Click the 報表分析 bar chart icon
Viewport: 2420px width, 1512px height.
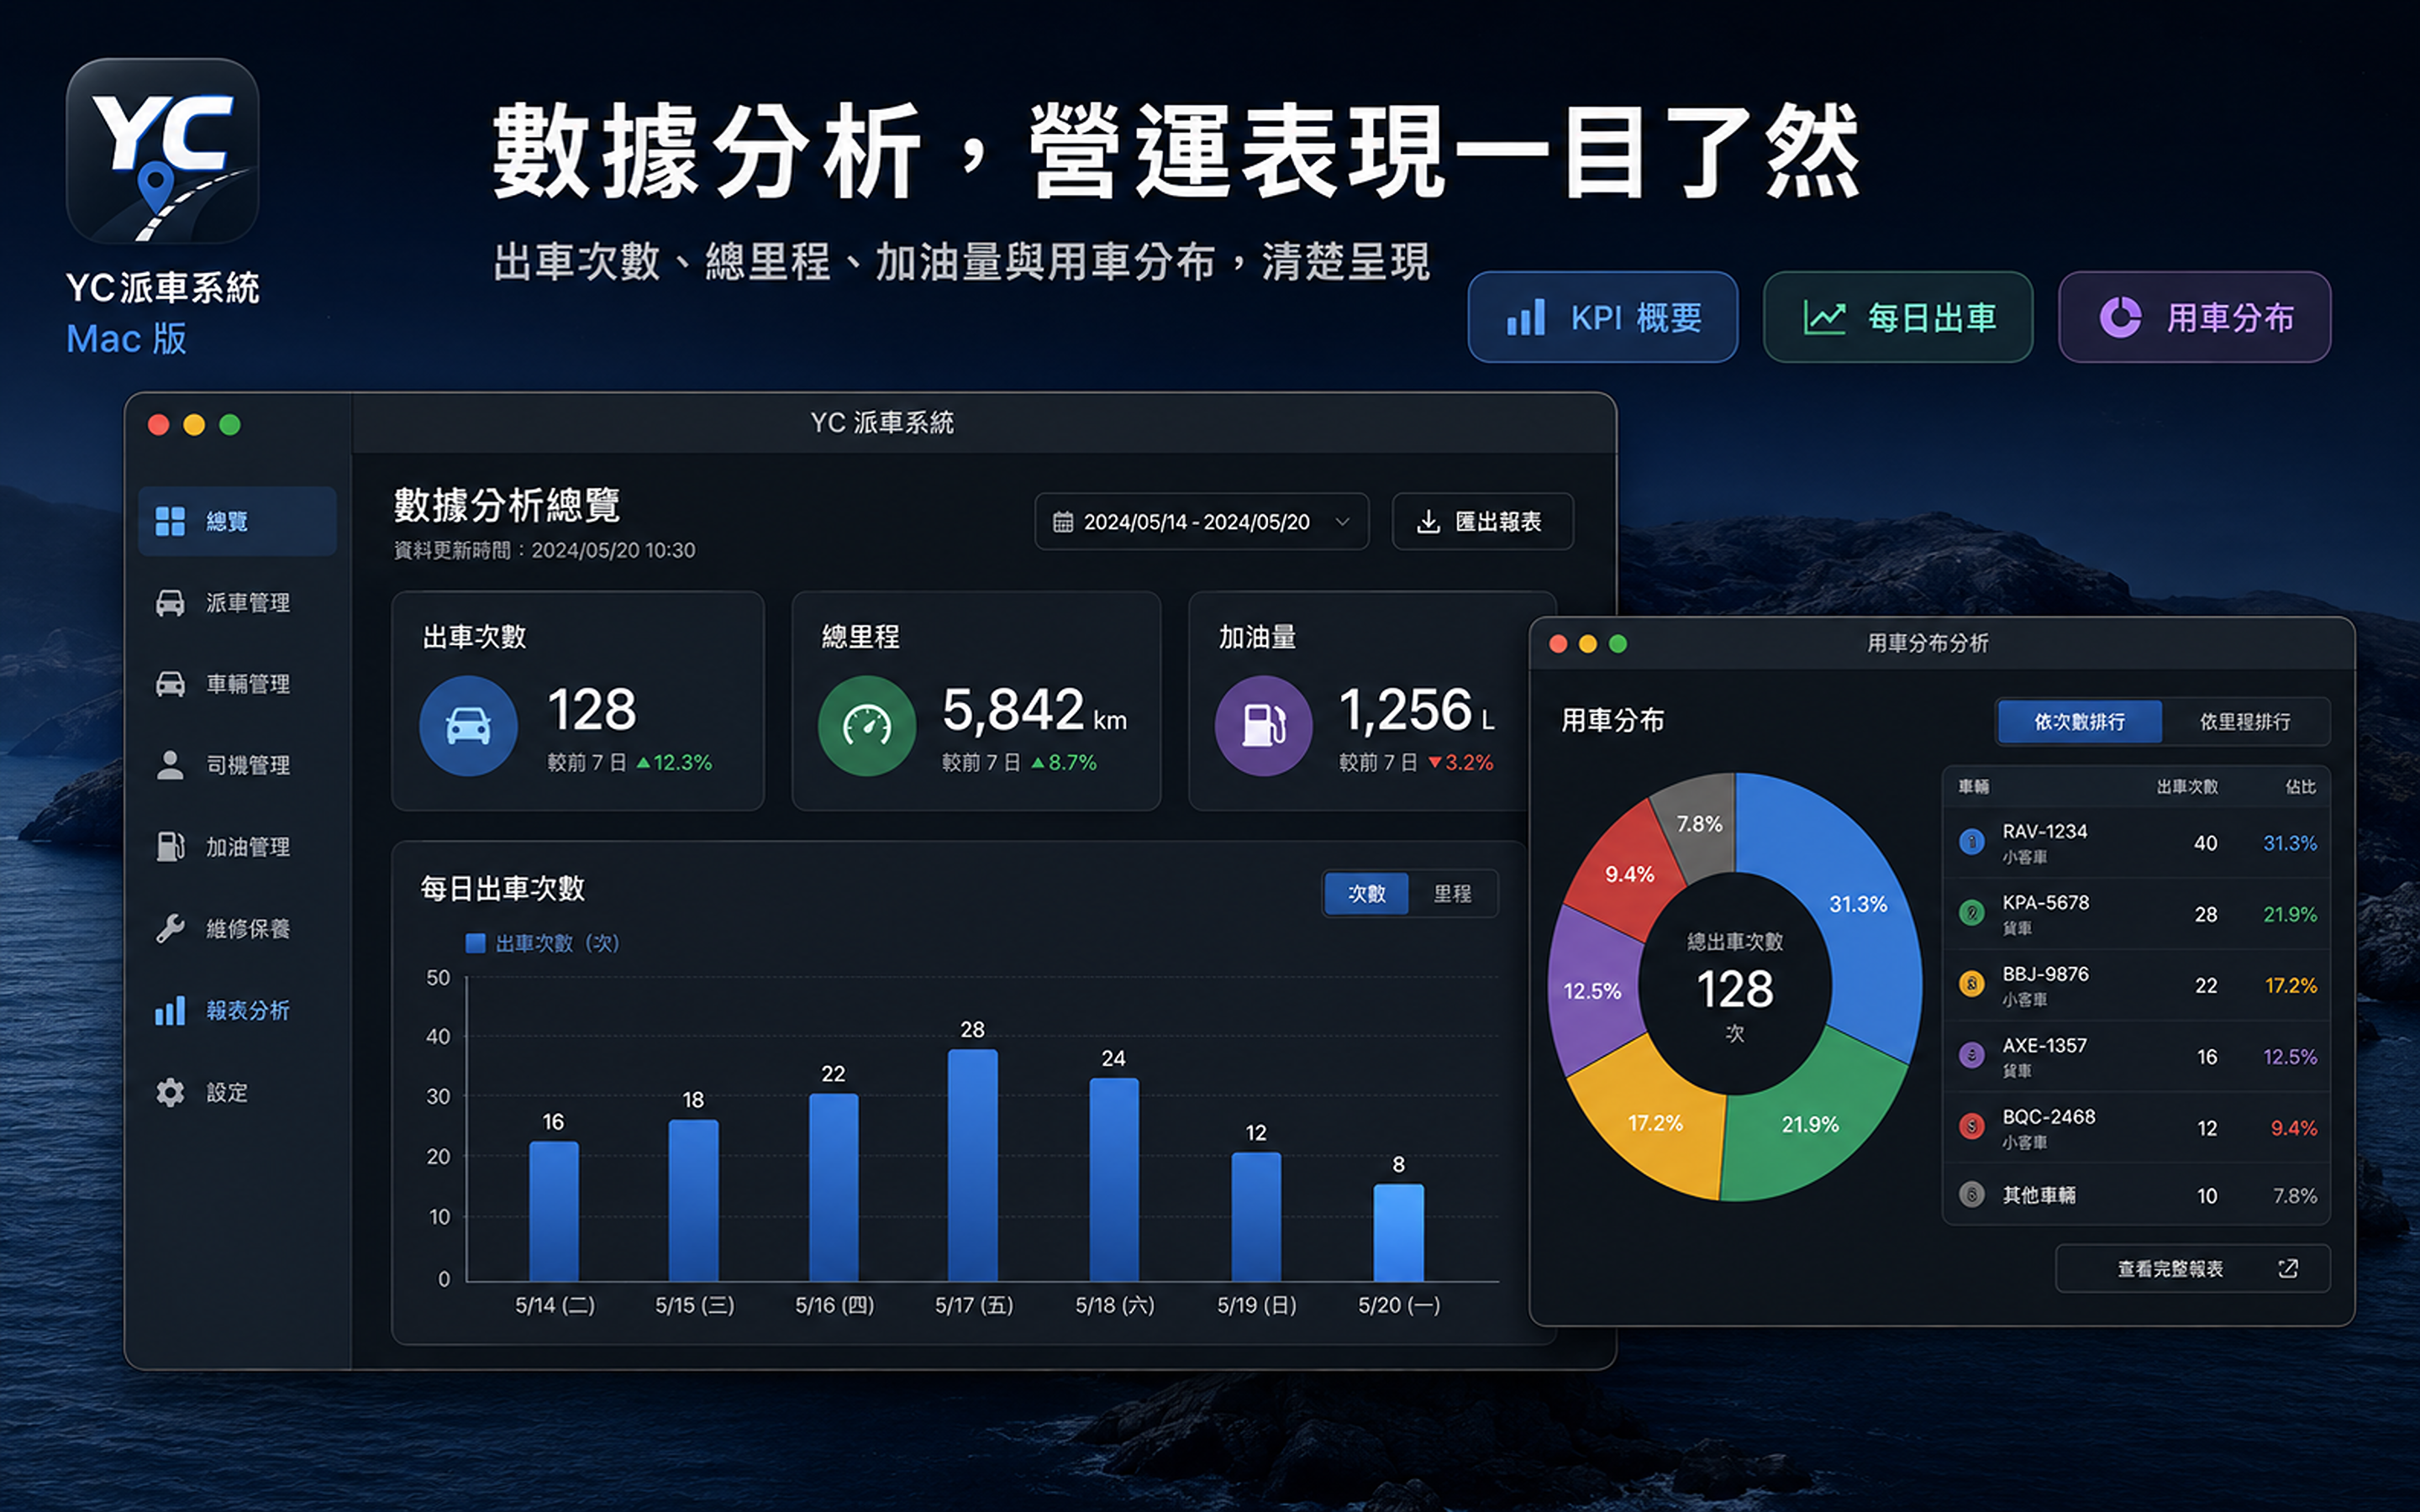point(170,1010)
